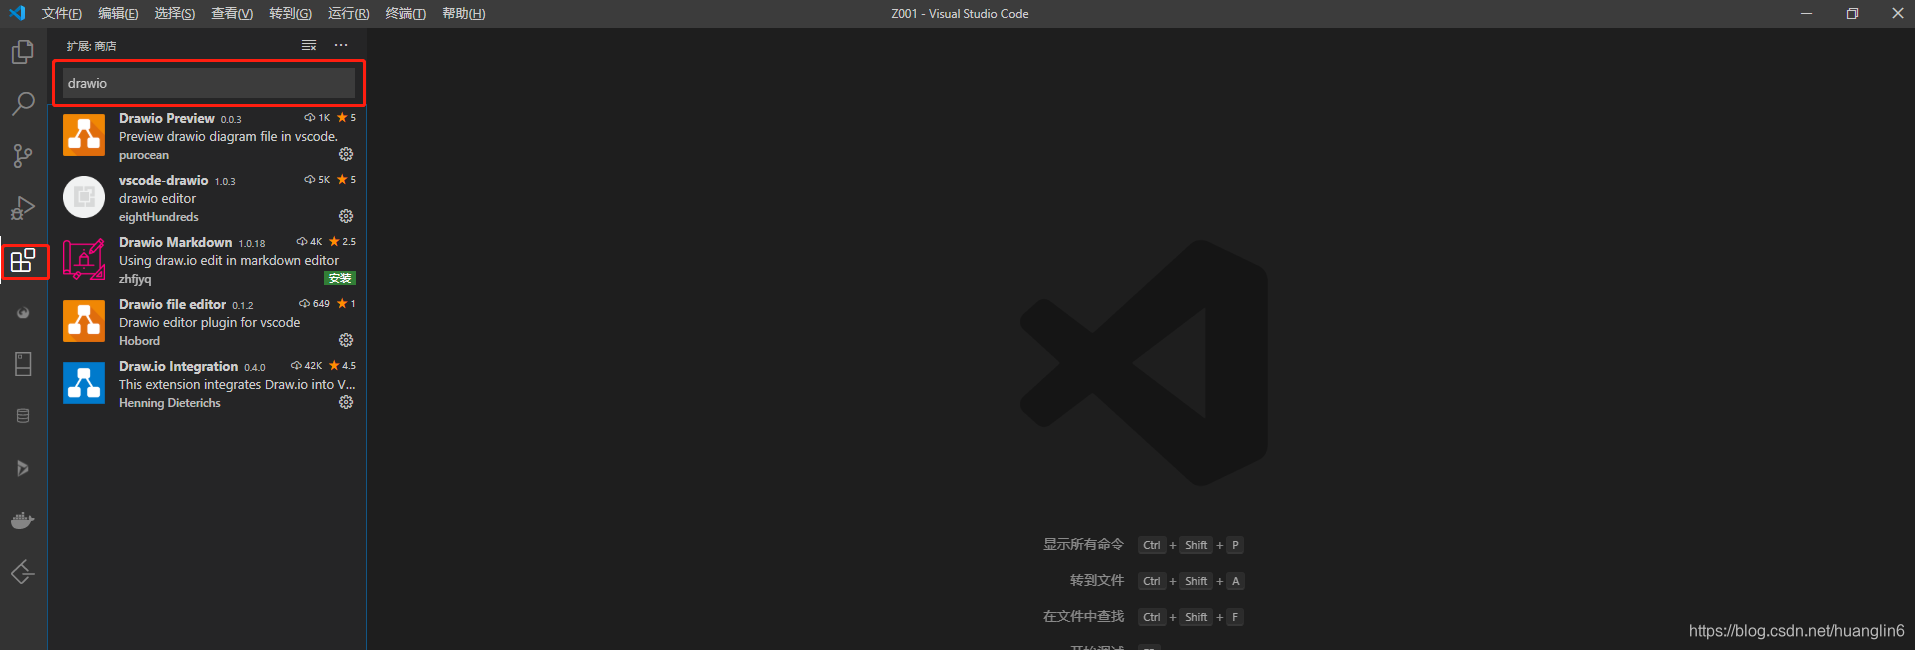
Task: Click the Drawio Preview extension logo
Action: [x=84, y=135]
